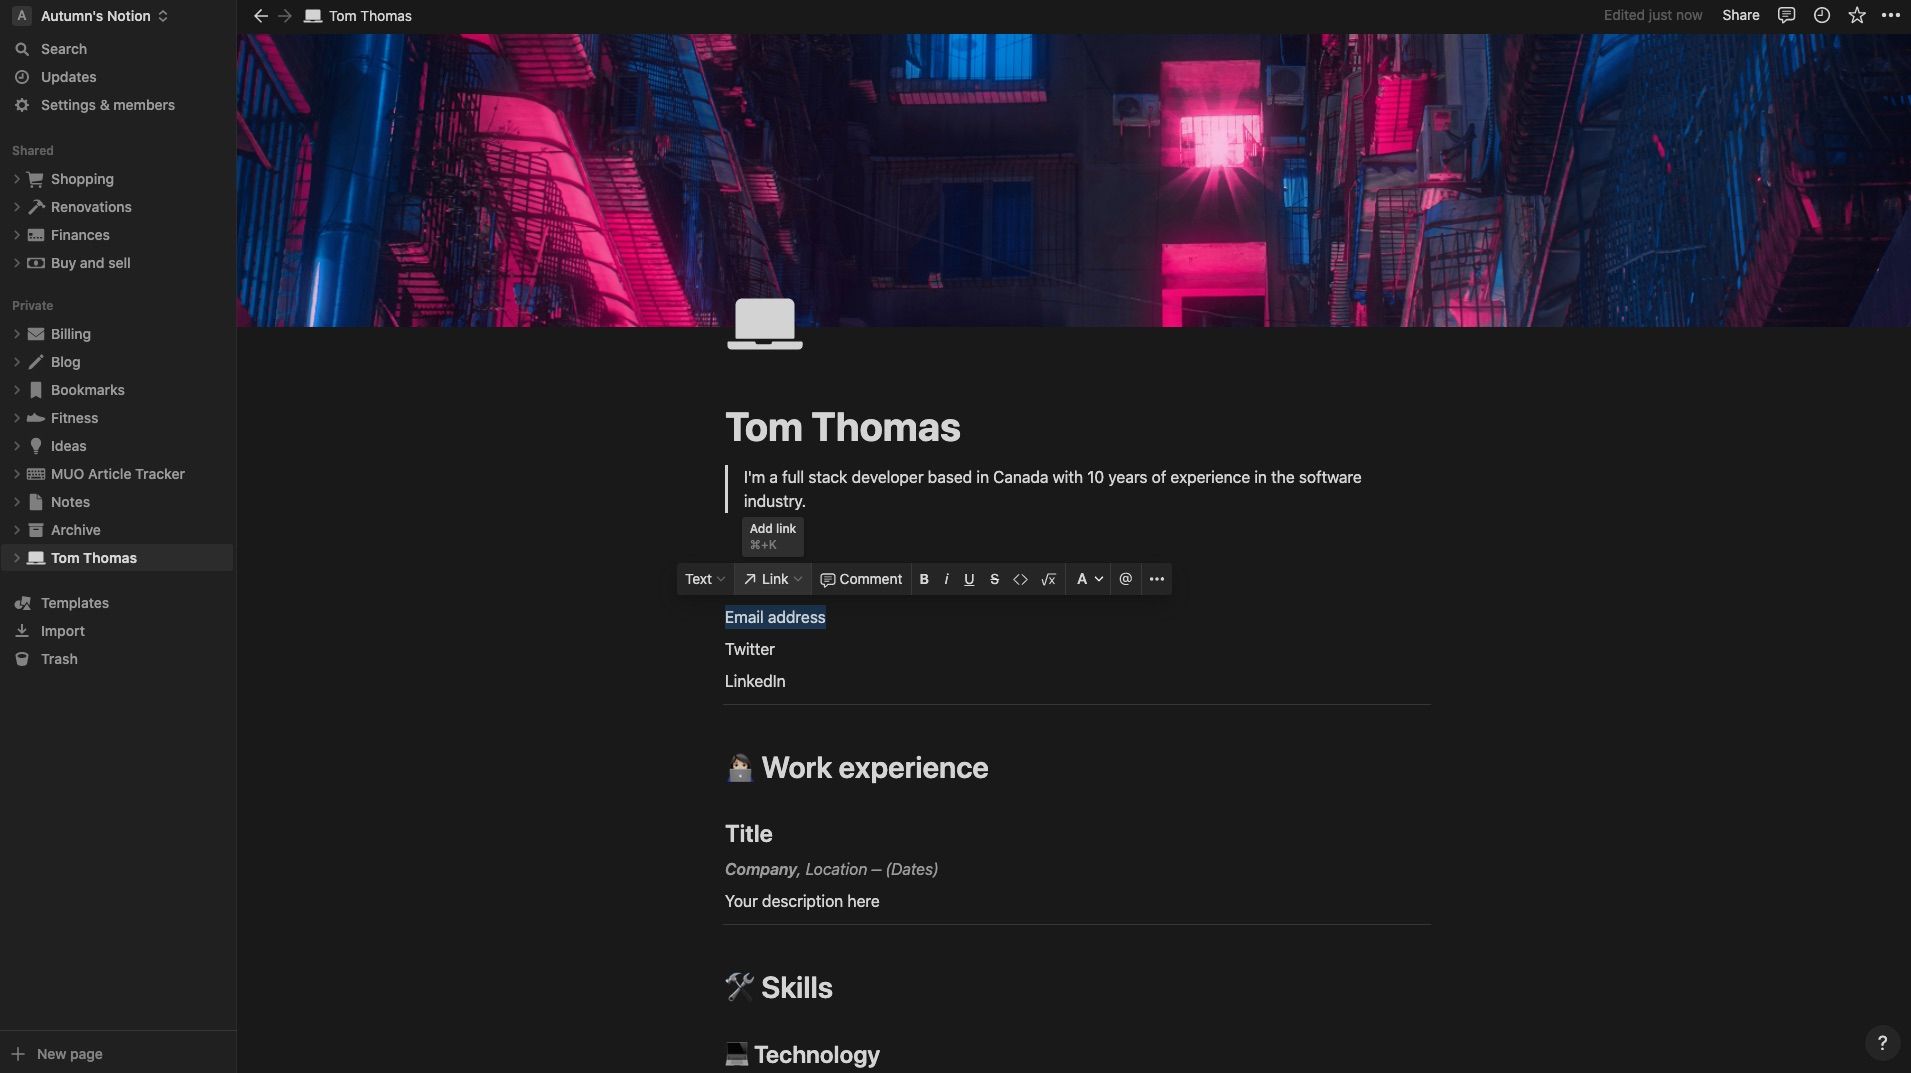Apply strikethrough to selected text
The height and width of the screenshot is (1073, 1911).
pos(994,579)
